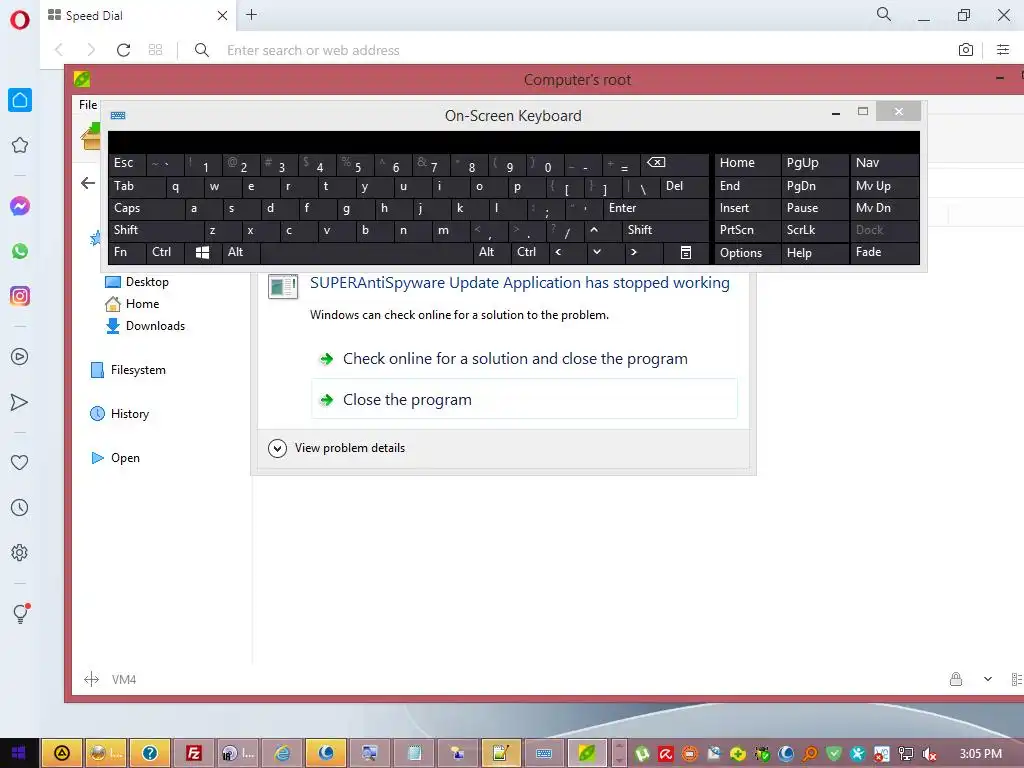Click Fade key on On-Screen Keyboard
Viewport: 1024px width, 768px height.
tap(884, 252)
